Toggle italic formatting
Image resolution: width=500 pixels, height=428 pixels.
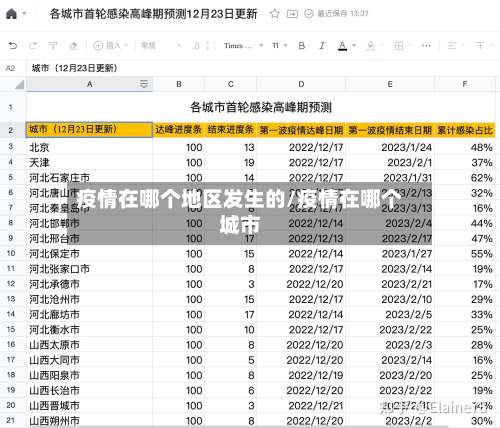coord(322,46)
